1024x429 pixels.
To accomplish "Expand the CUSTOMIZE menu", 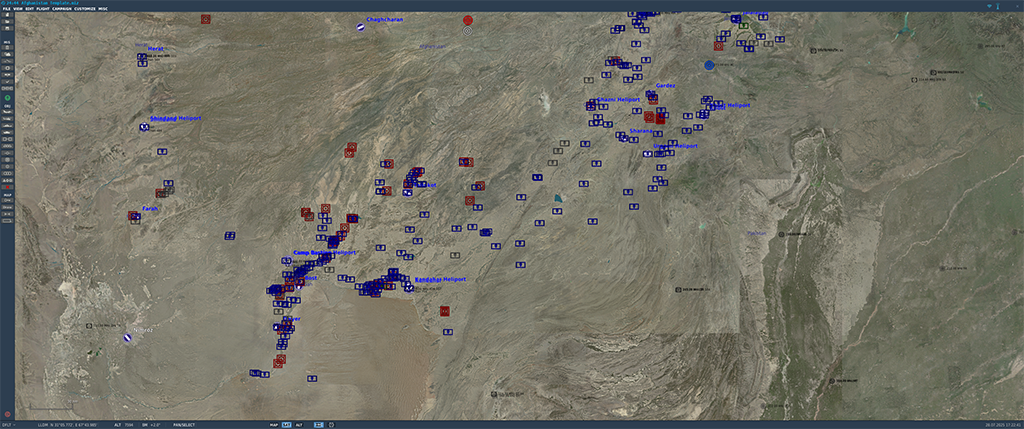I will tap(84, 8).
